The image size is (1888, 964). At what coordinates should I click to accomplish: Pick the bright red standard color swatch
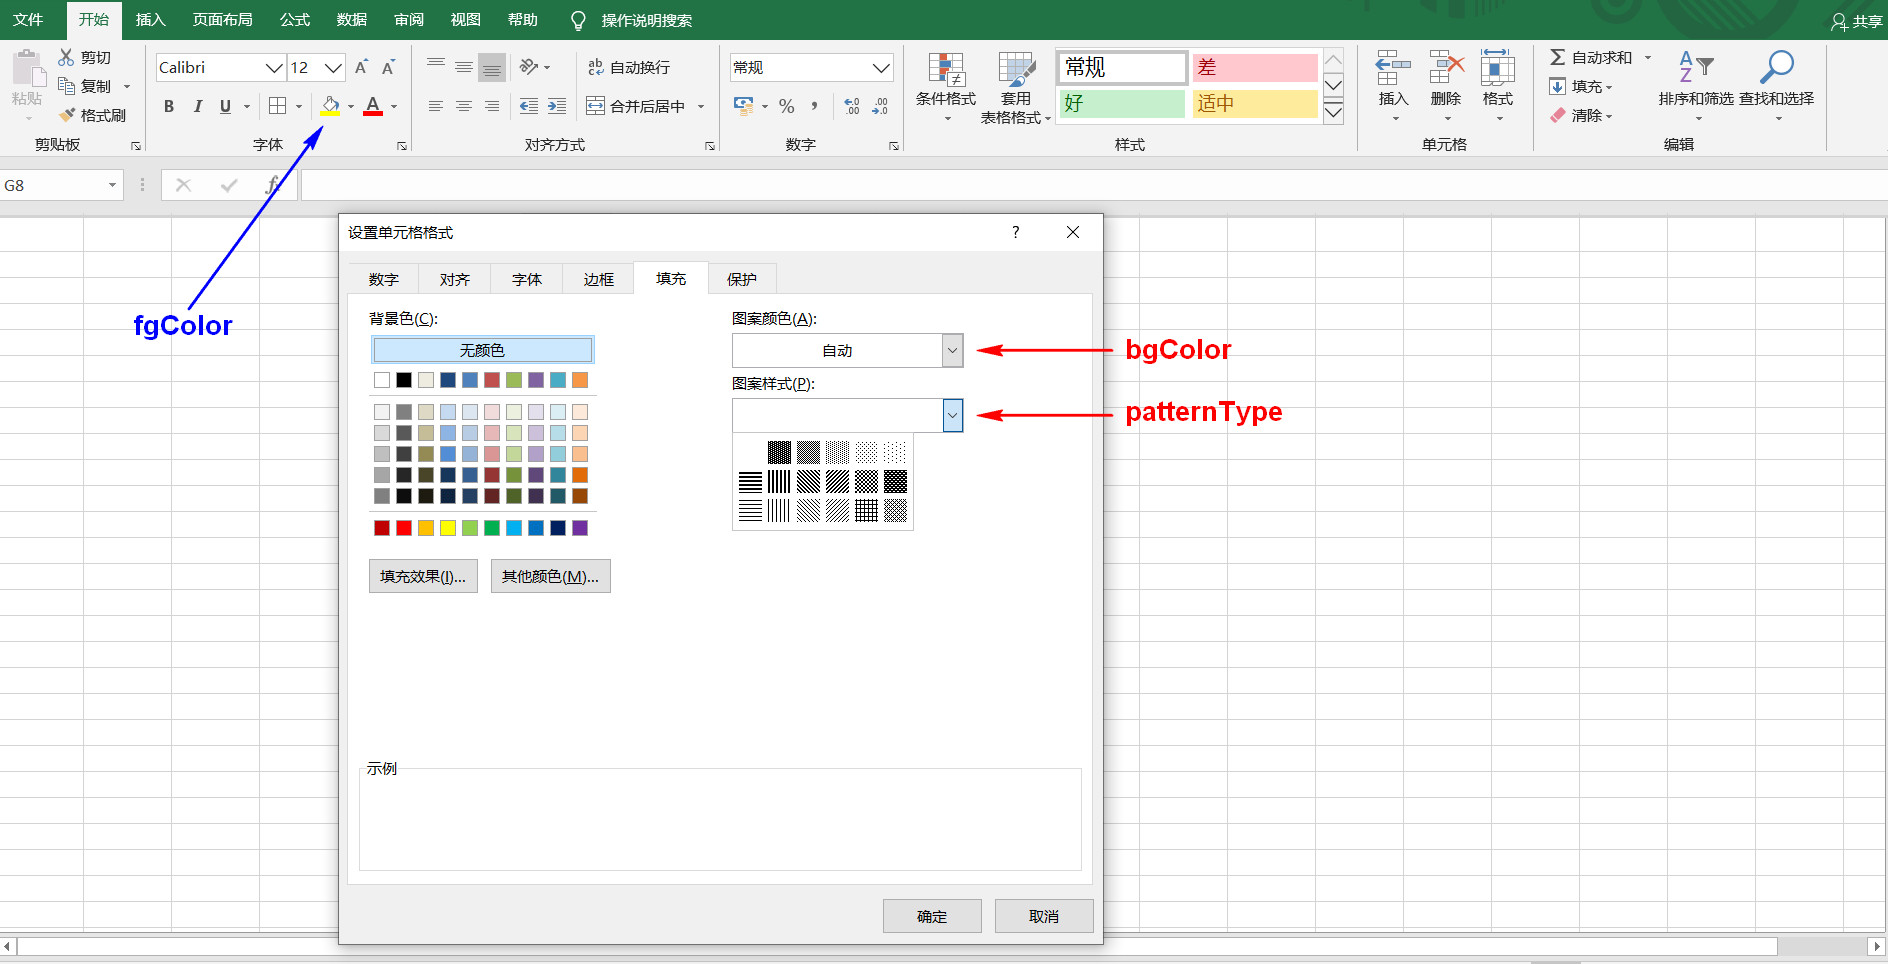[404, 528]
